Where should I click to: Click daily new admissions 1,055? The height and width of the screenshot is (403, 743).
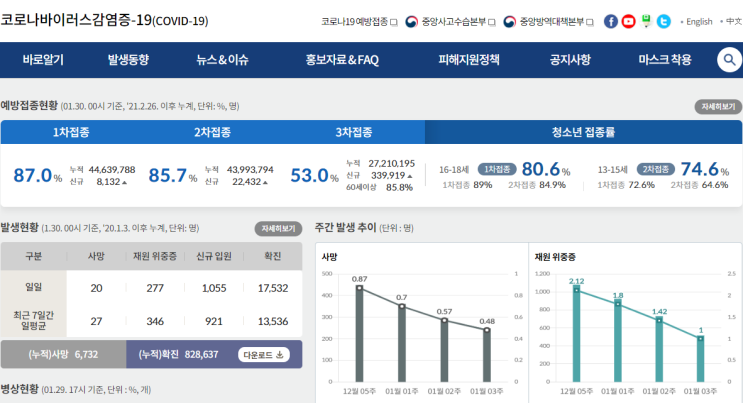point(214,288)
